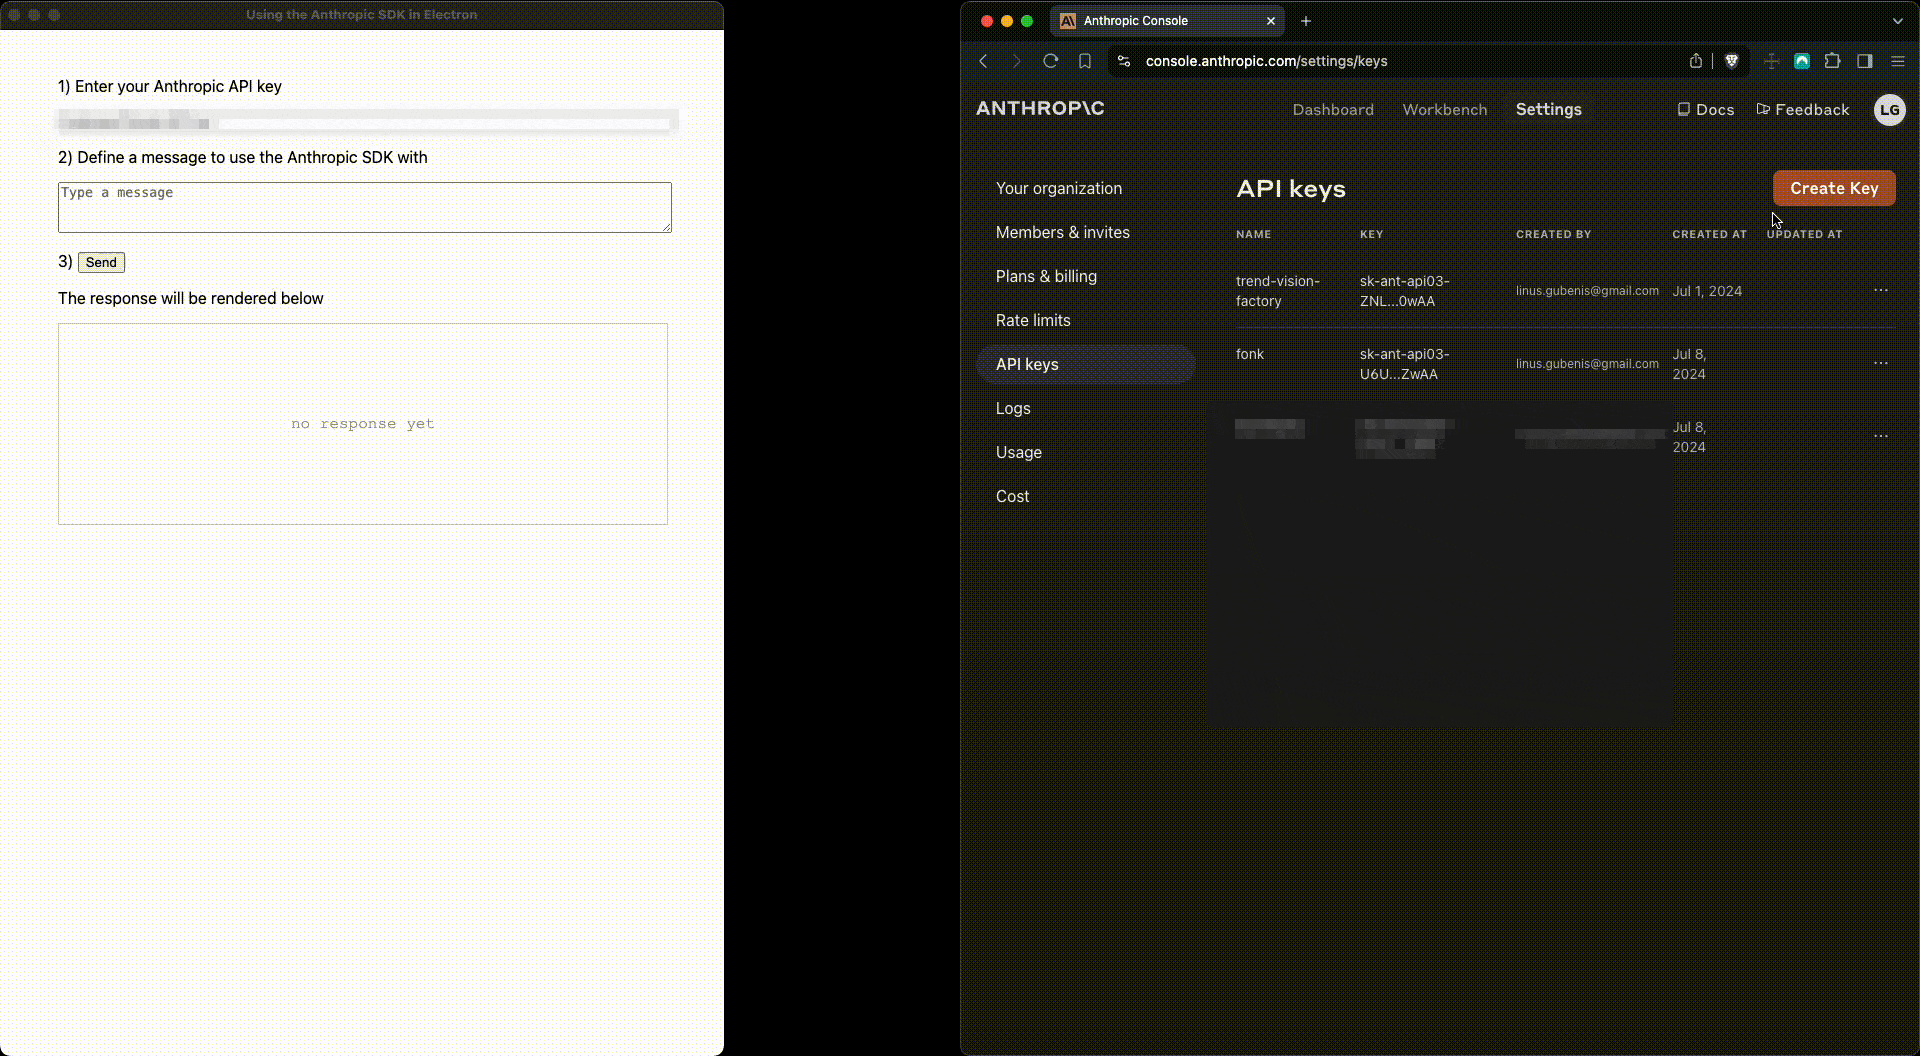The image size is (1920, 1056).
Task: Expand the tab search dropdown arrow
Action: [x=1898, y=21]
